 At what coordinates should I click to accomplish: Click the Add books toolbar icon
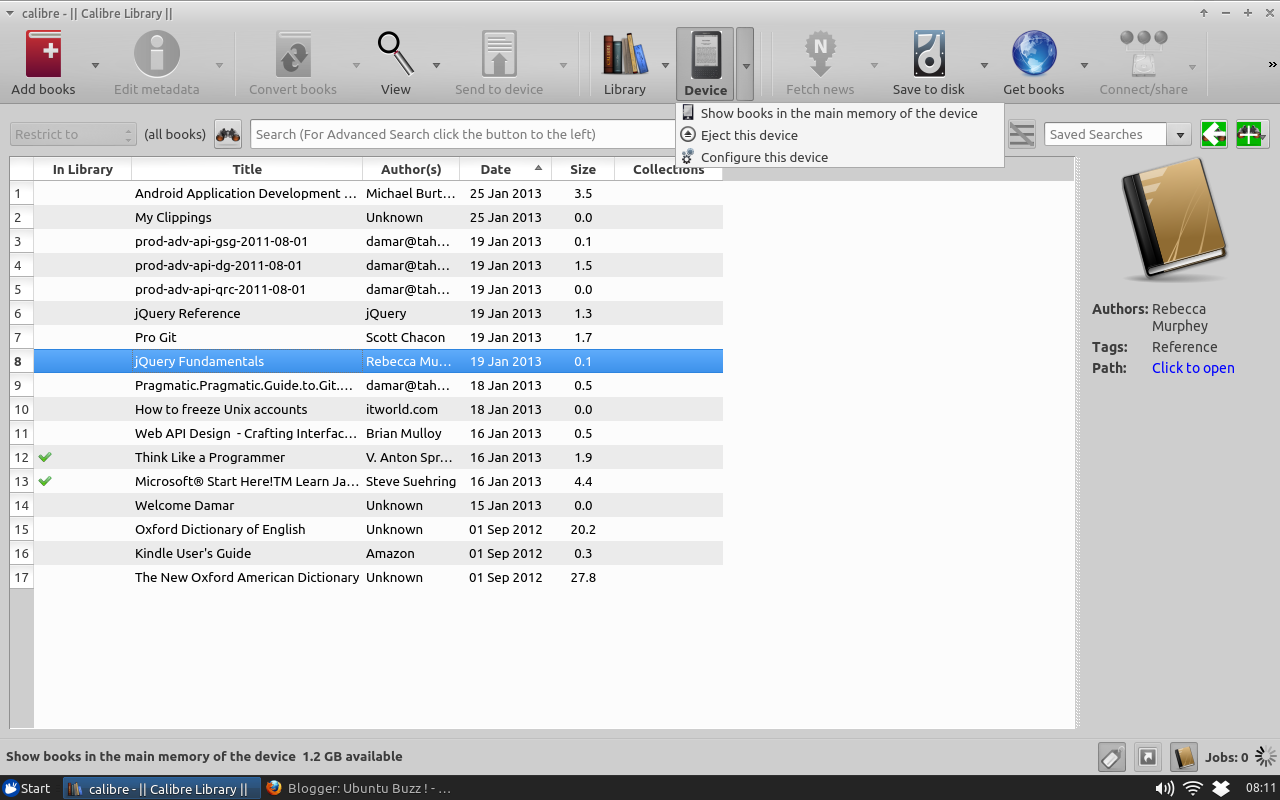click(43, 54)
